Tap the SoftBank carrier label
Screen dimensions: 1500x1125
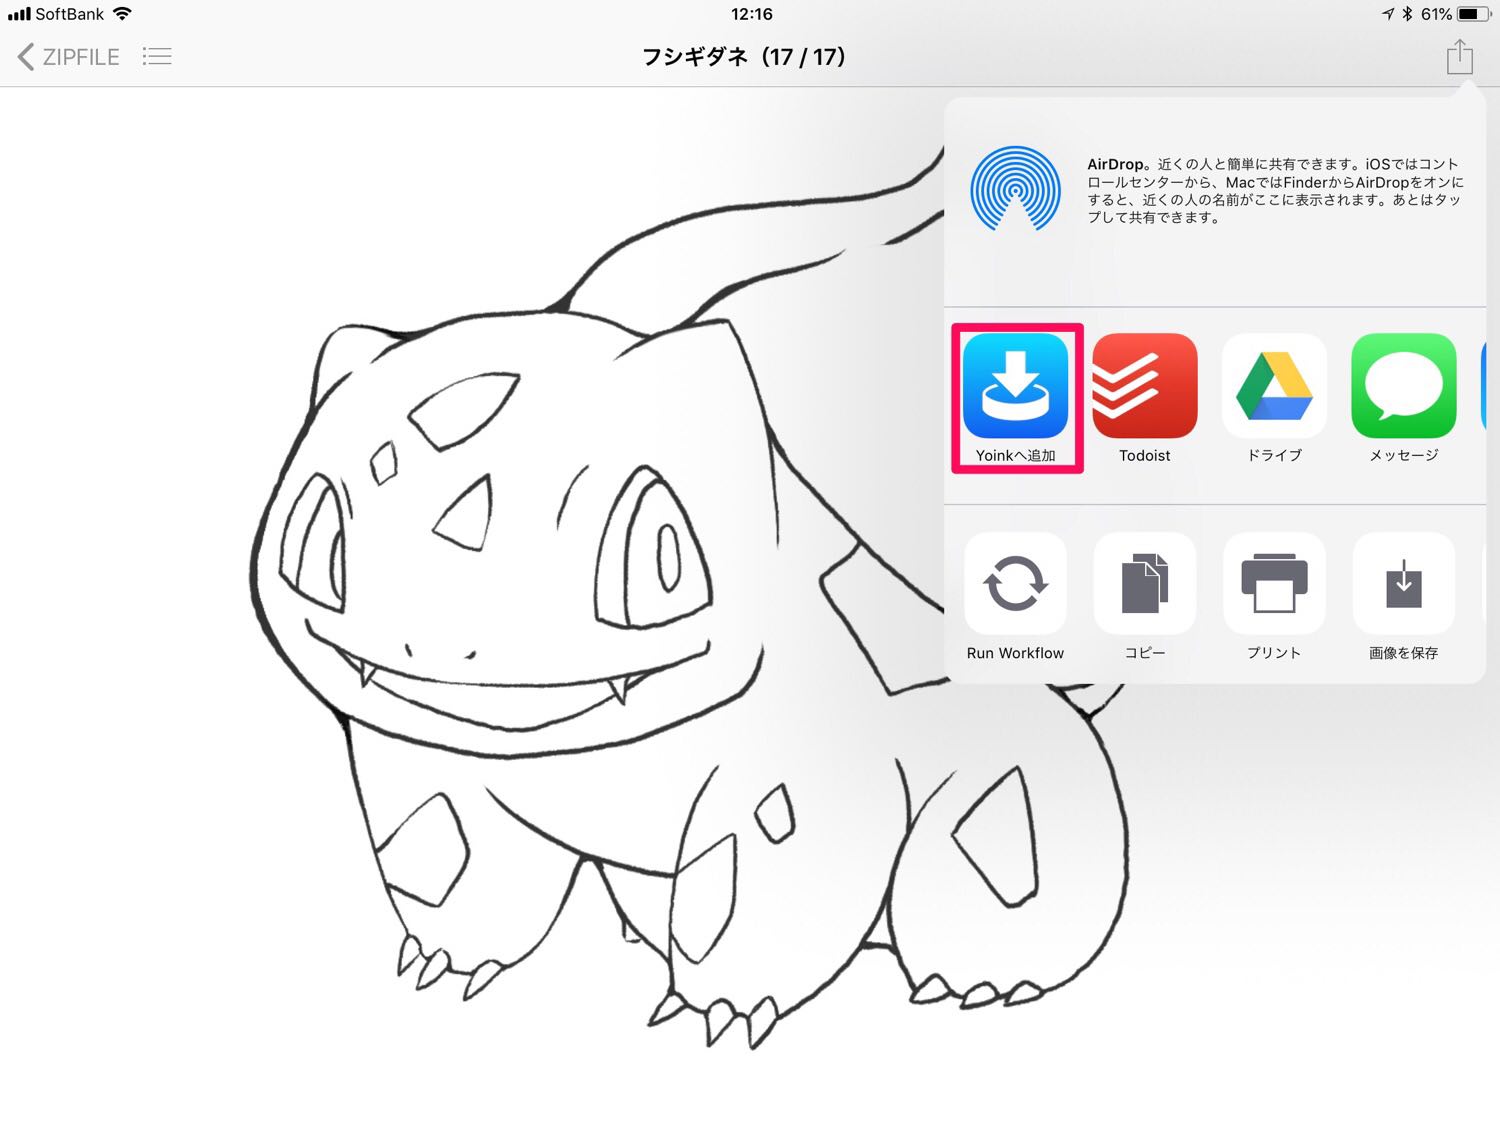point(69,14)
